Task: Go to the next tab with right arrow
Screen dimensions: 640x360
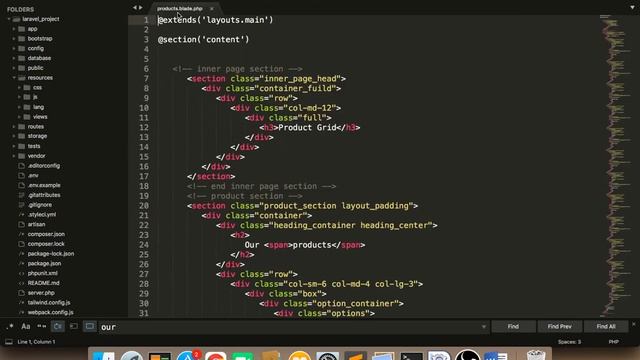Action: pyautogui.click(x=141, y=7)
